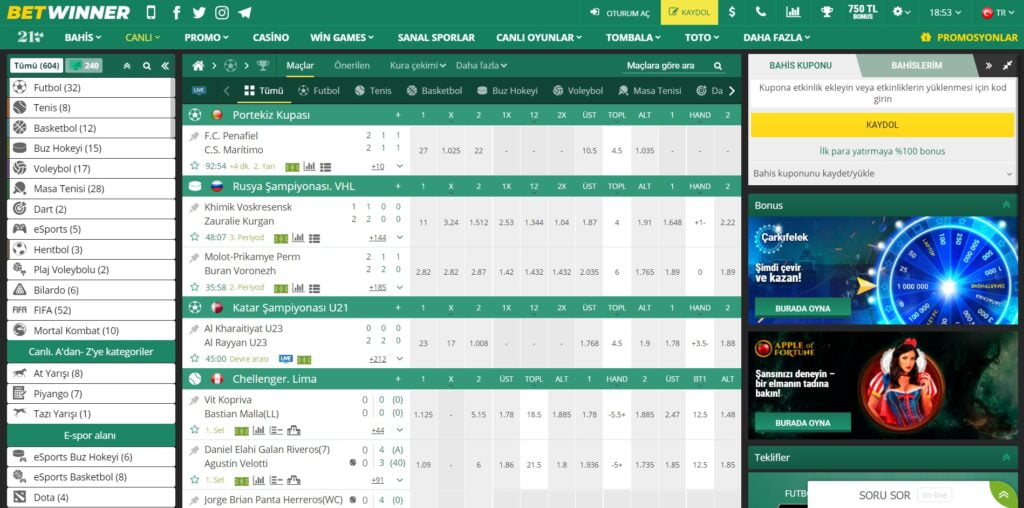
Task: Click the yellow Kaydol header button
Action: [689, 12]
